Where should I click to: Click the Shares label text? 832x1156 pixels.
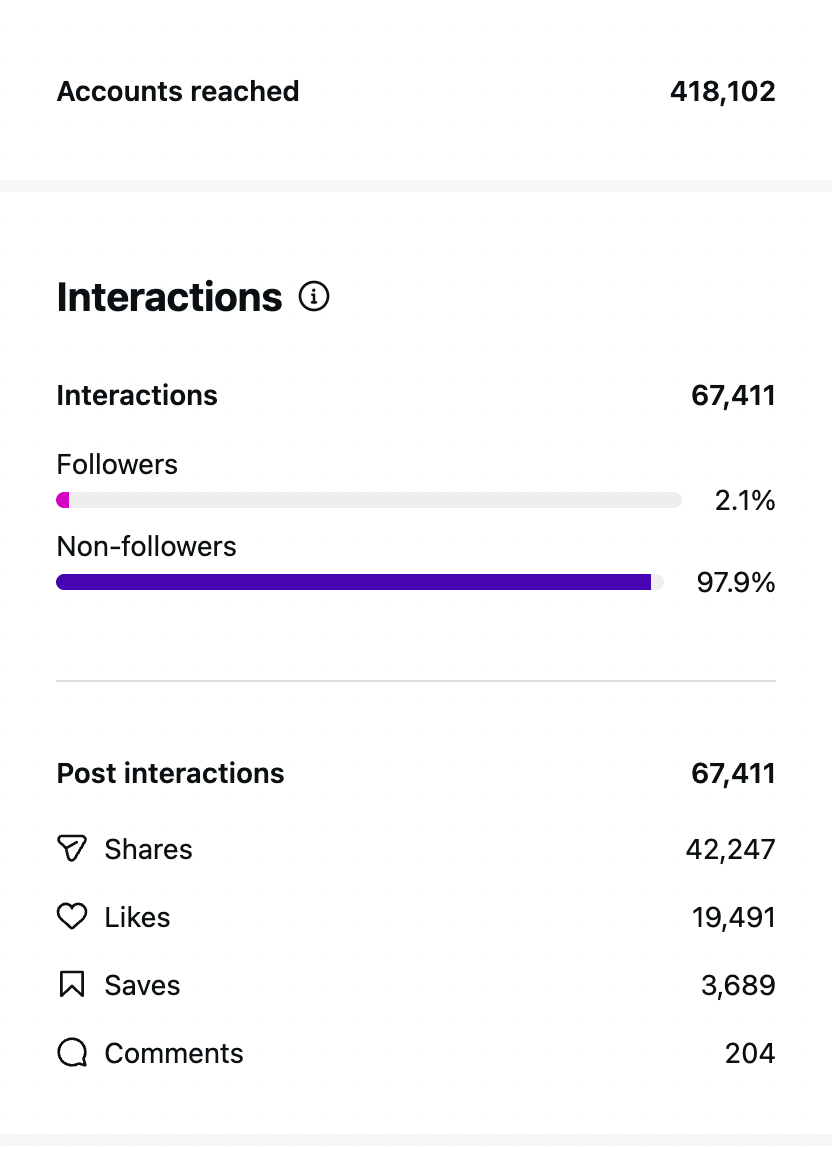point(148,849)
